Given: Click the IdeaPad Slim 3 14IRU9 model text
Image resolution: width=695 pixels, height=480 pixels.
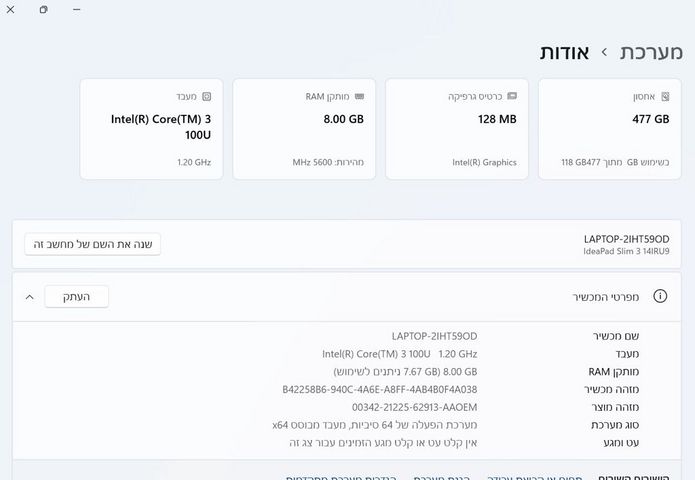Looking at the screenshot, I should coord(626,251).
